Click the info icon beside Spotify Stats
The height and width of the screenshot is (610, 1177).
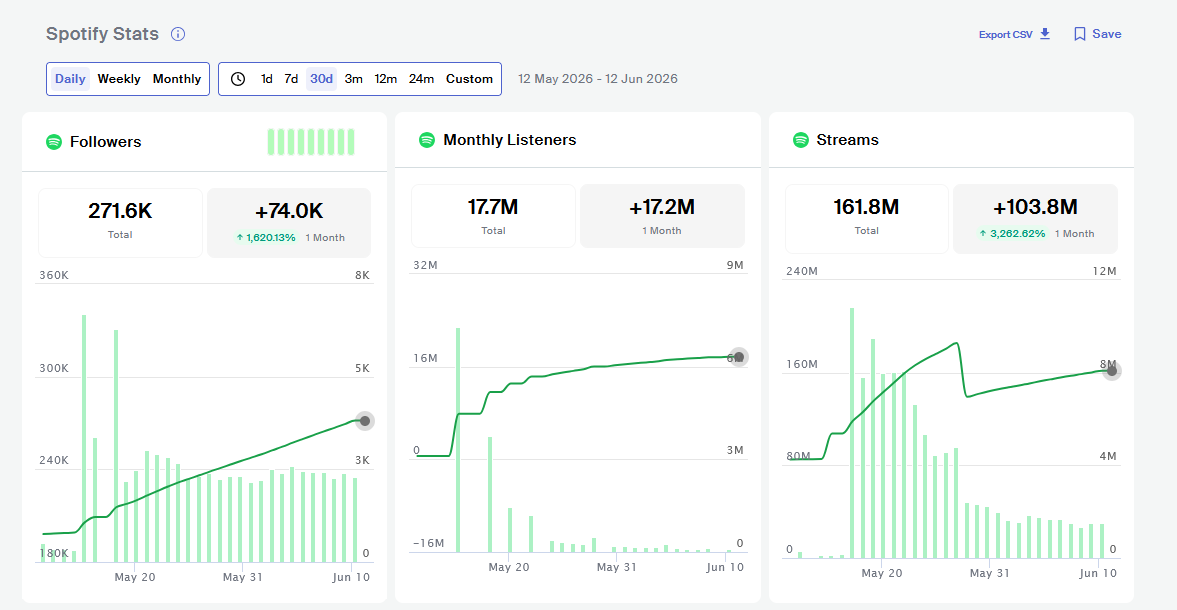pyautogui.click(x=178, y=34)
